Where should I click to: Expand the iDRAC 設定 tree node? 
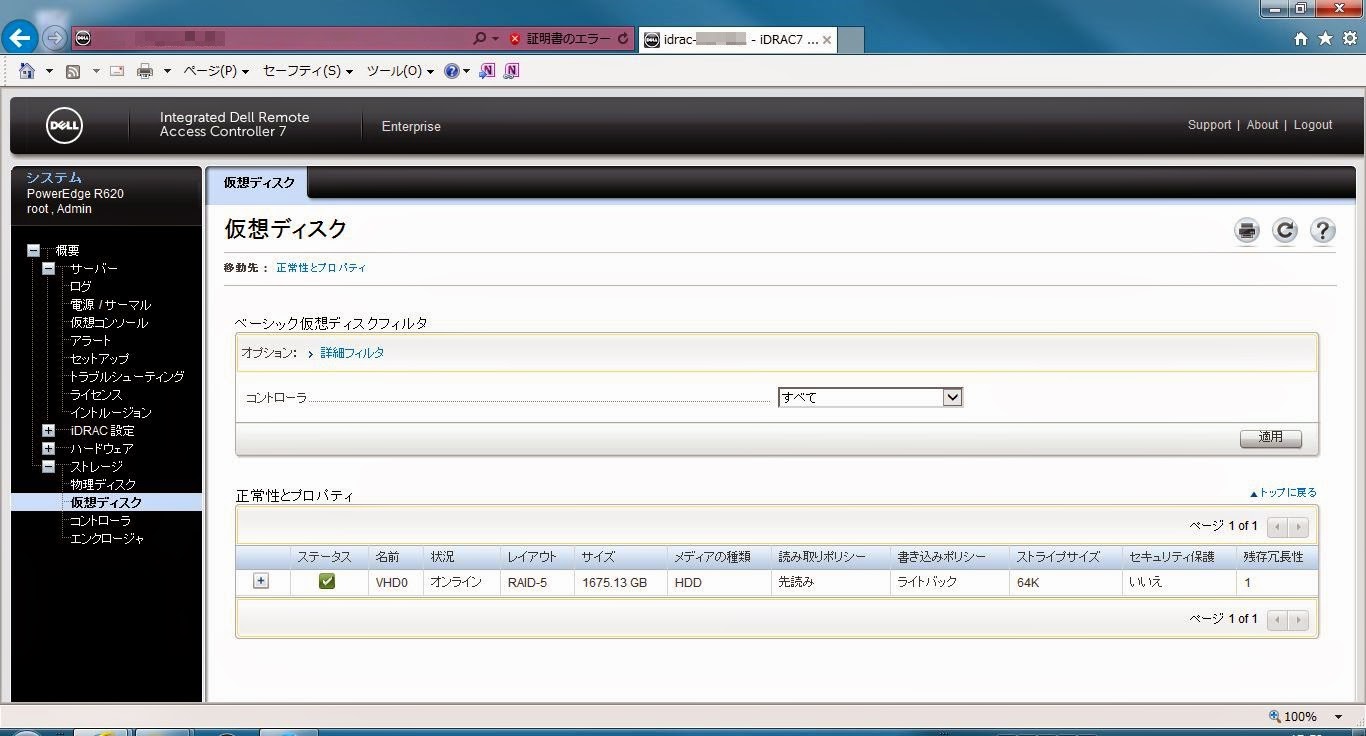(48, 431)
